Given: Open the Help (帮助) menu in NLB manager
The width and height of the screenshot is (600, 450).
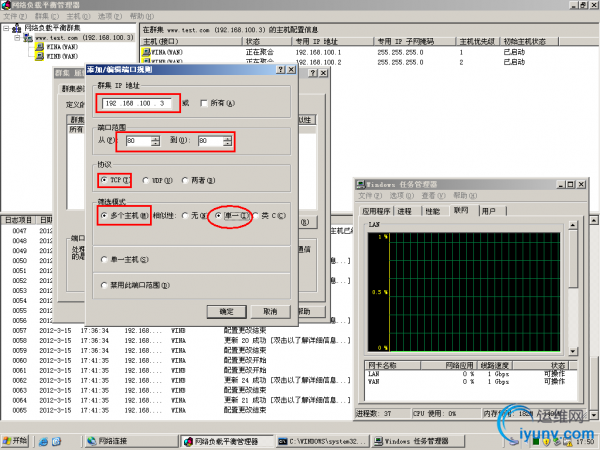Looking at the screenshot, I should [142, 16].
